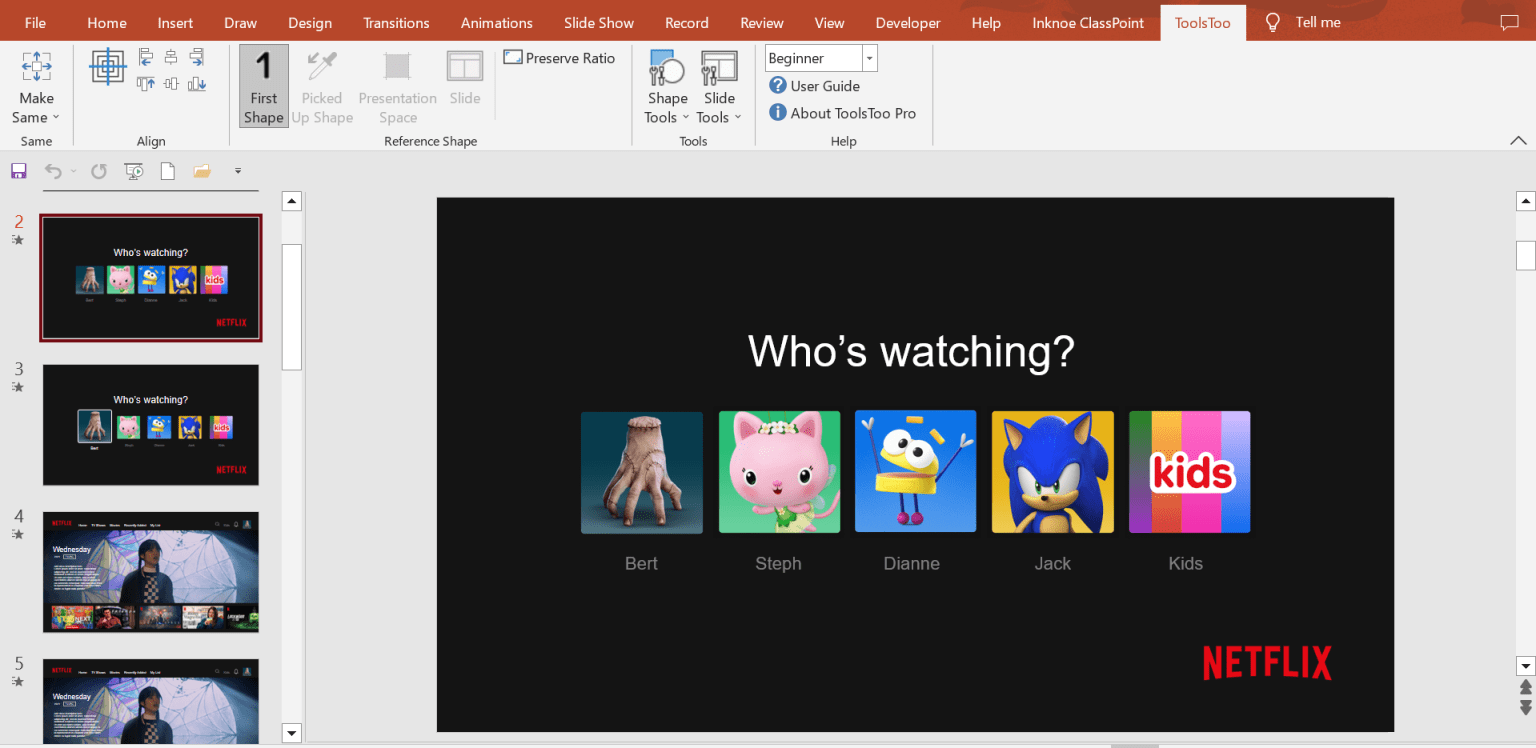Image resolution: width=1536 pixels, height=748 pixels.
Task: Click the Align Bottoms icon
Action: pos(197,84)
